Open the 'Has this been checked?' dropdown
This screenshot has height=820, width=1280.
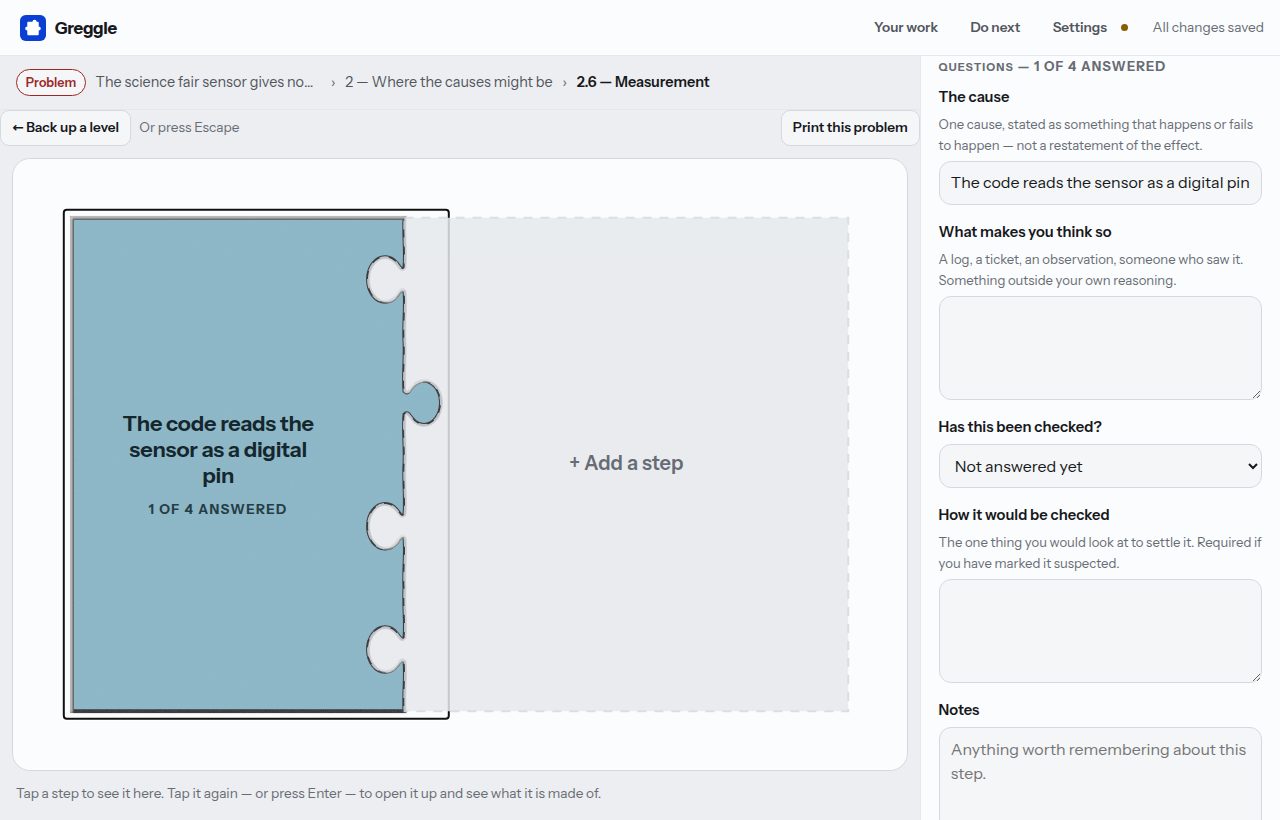[x=1100, y=466]
